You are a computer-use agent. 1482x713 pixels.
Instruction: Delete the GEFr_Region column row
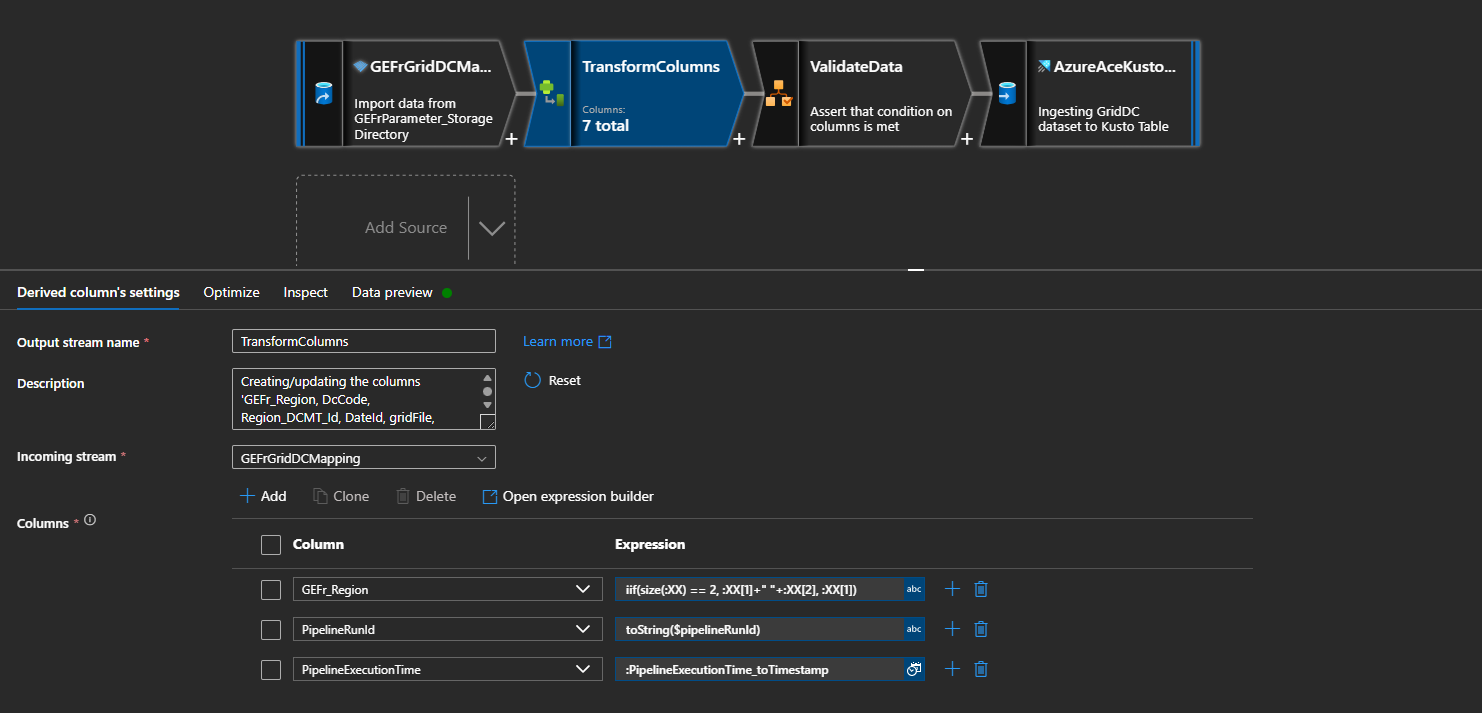pos(981,589)
